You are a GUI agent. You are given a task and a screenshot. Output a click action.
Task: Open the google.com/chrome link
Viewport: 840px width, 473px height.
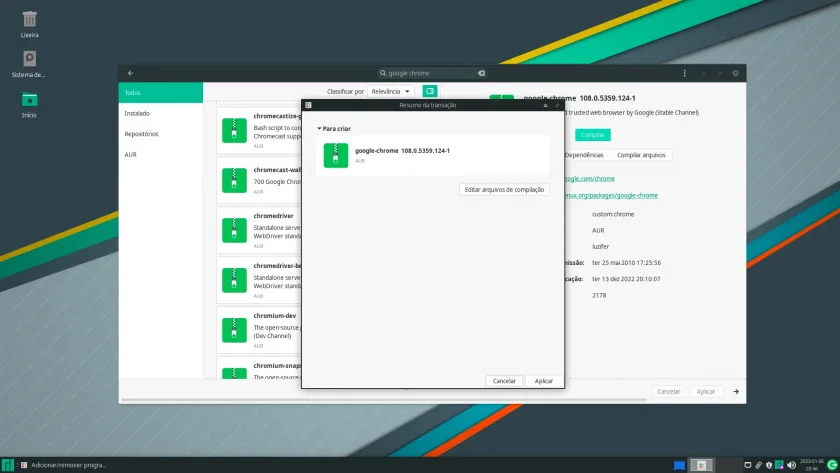[x=589, y=178]
